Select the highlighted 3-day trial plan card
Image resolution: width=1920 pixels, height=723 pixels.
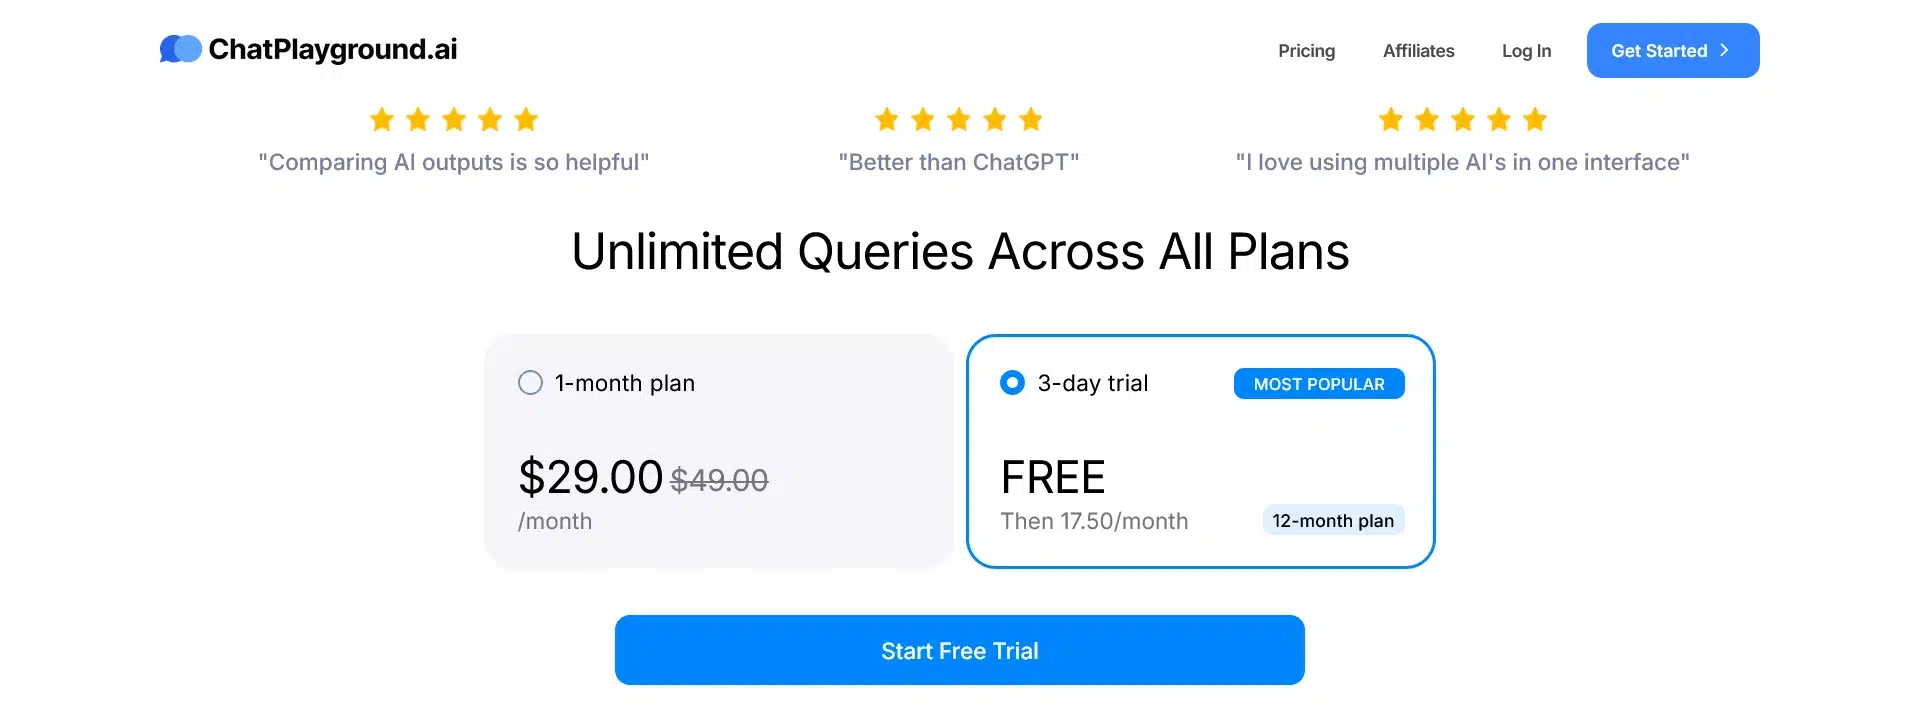[x=1200, y=451]
